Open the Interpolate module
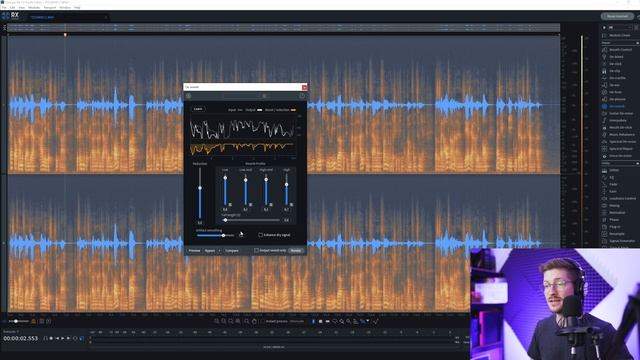Screen dimensions: 640x360 (618, 120)
